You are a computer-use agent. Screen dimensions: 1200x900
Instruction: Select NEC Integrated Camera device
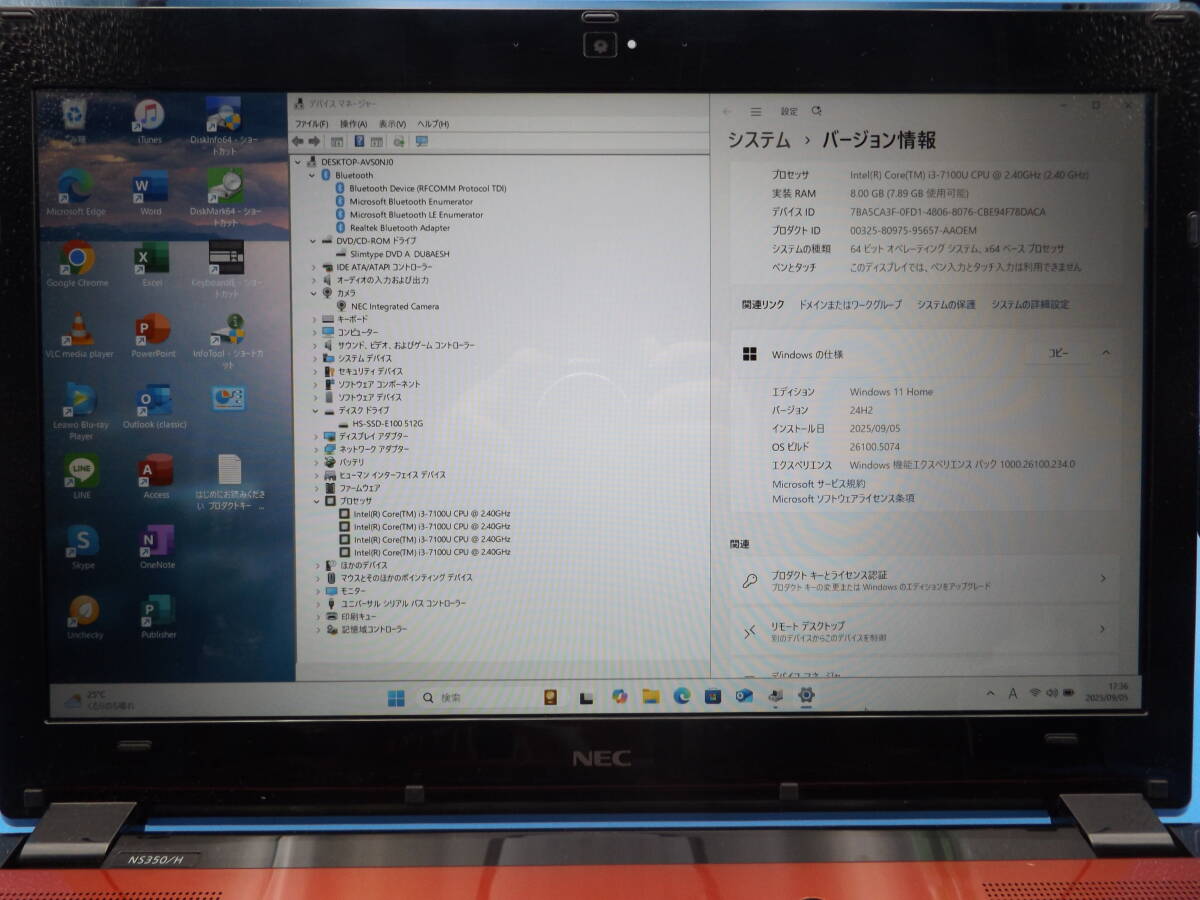(388, 306)
